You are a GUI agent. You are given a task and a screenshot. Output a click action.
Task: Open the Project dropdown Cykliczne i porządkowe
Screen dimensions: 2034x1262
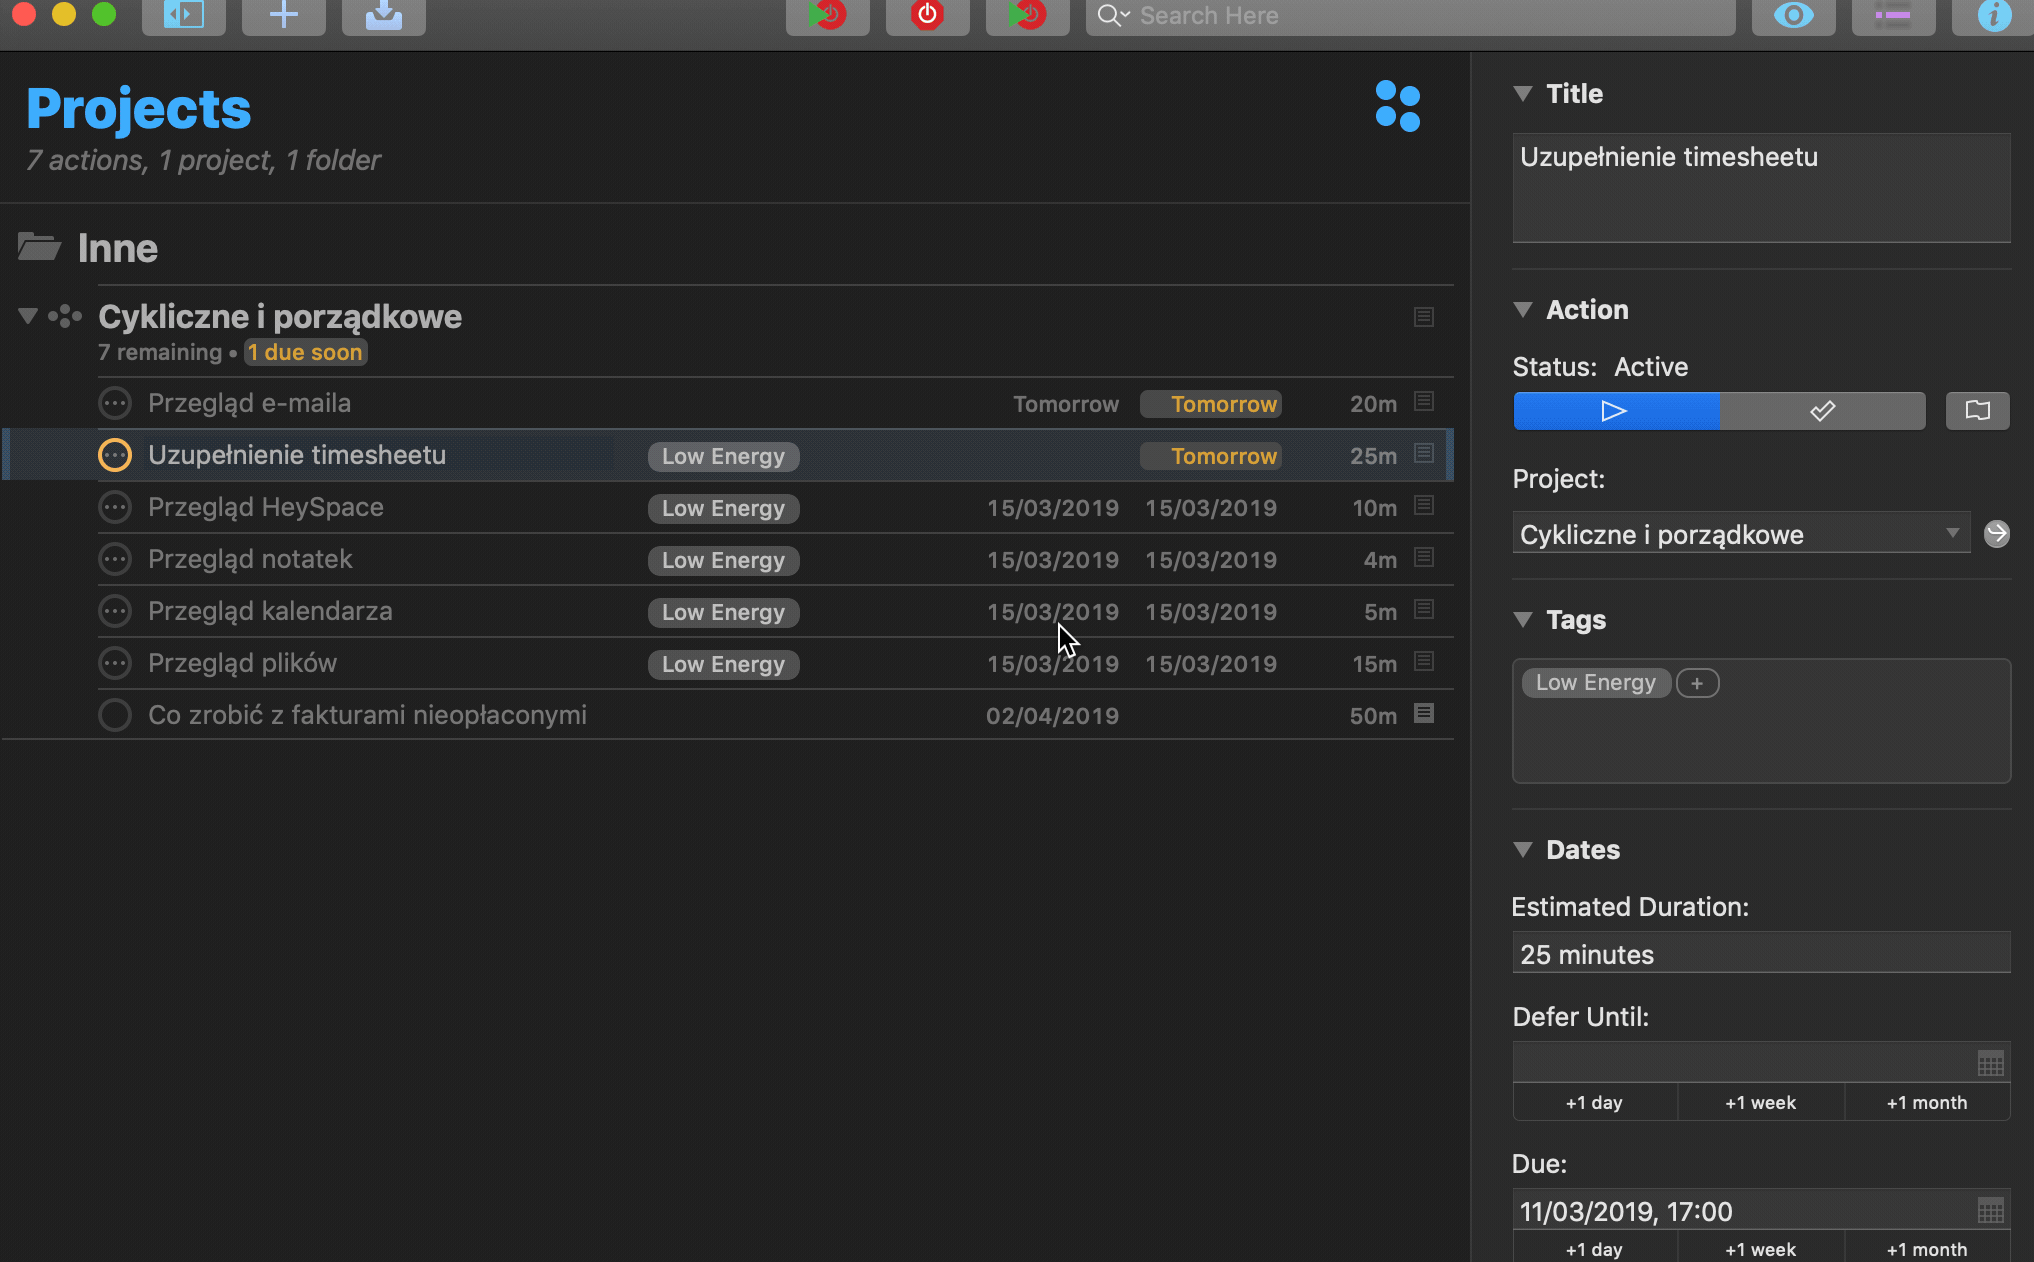[1741, 534]
